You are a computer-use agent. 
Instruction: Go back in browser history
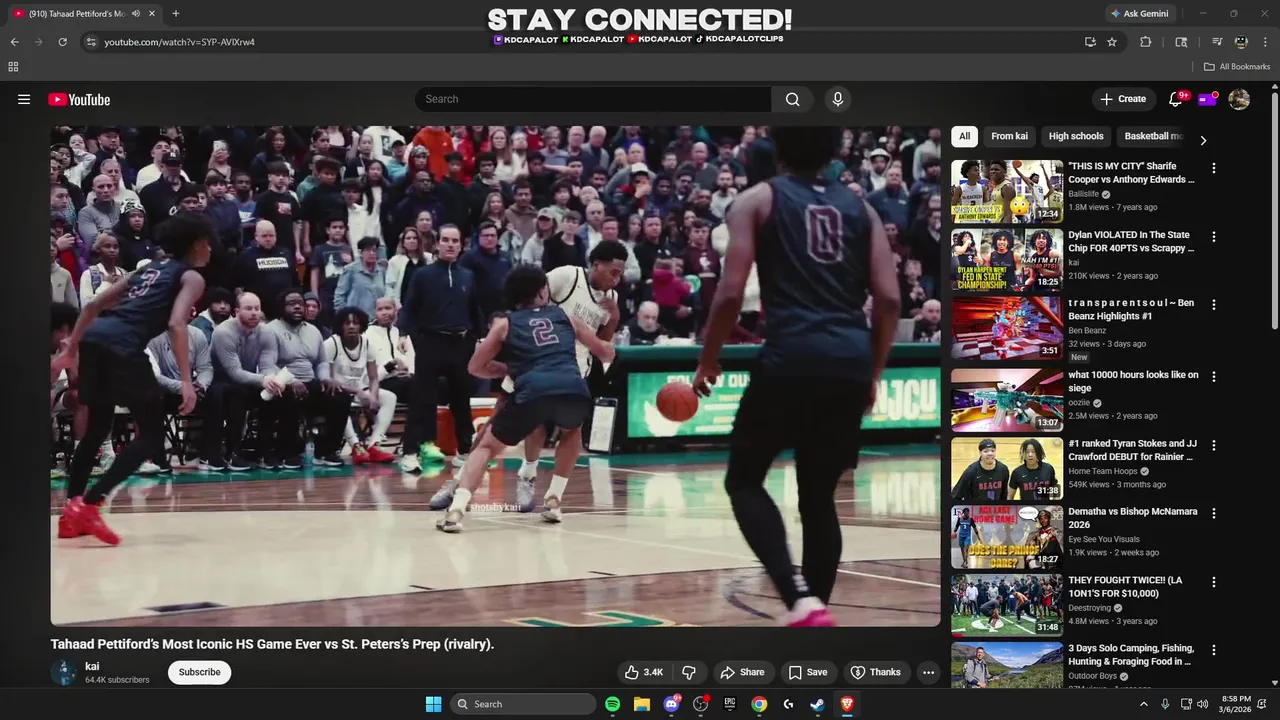pos(14,42)
